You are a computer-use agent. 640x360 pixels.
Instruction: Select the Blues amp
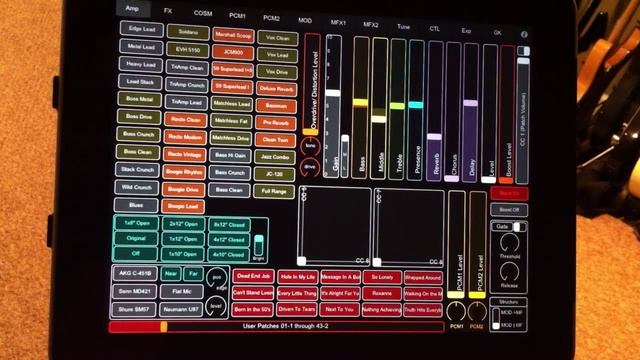tap(136, 205)
